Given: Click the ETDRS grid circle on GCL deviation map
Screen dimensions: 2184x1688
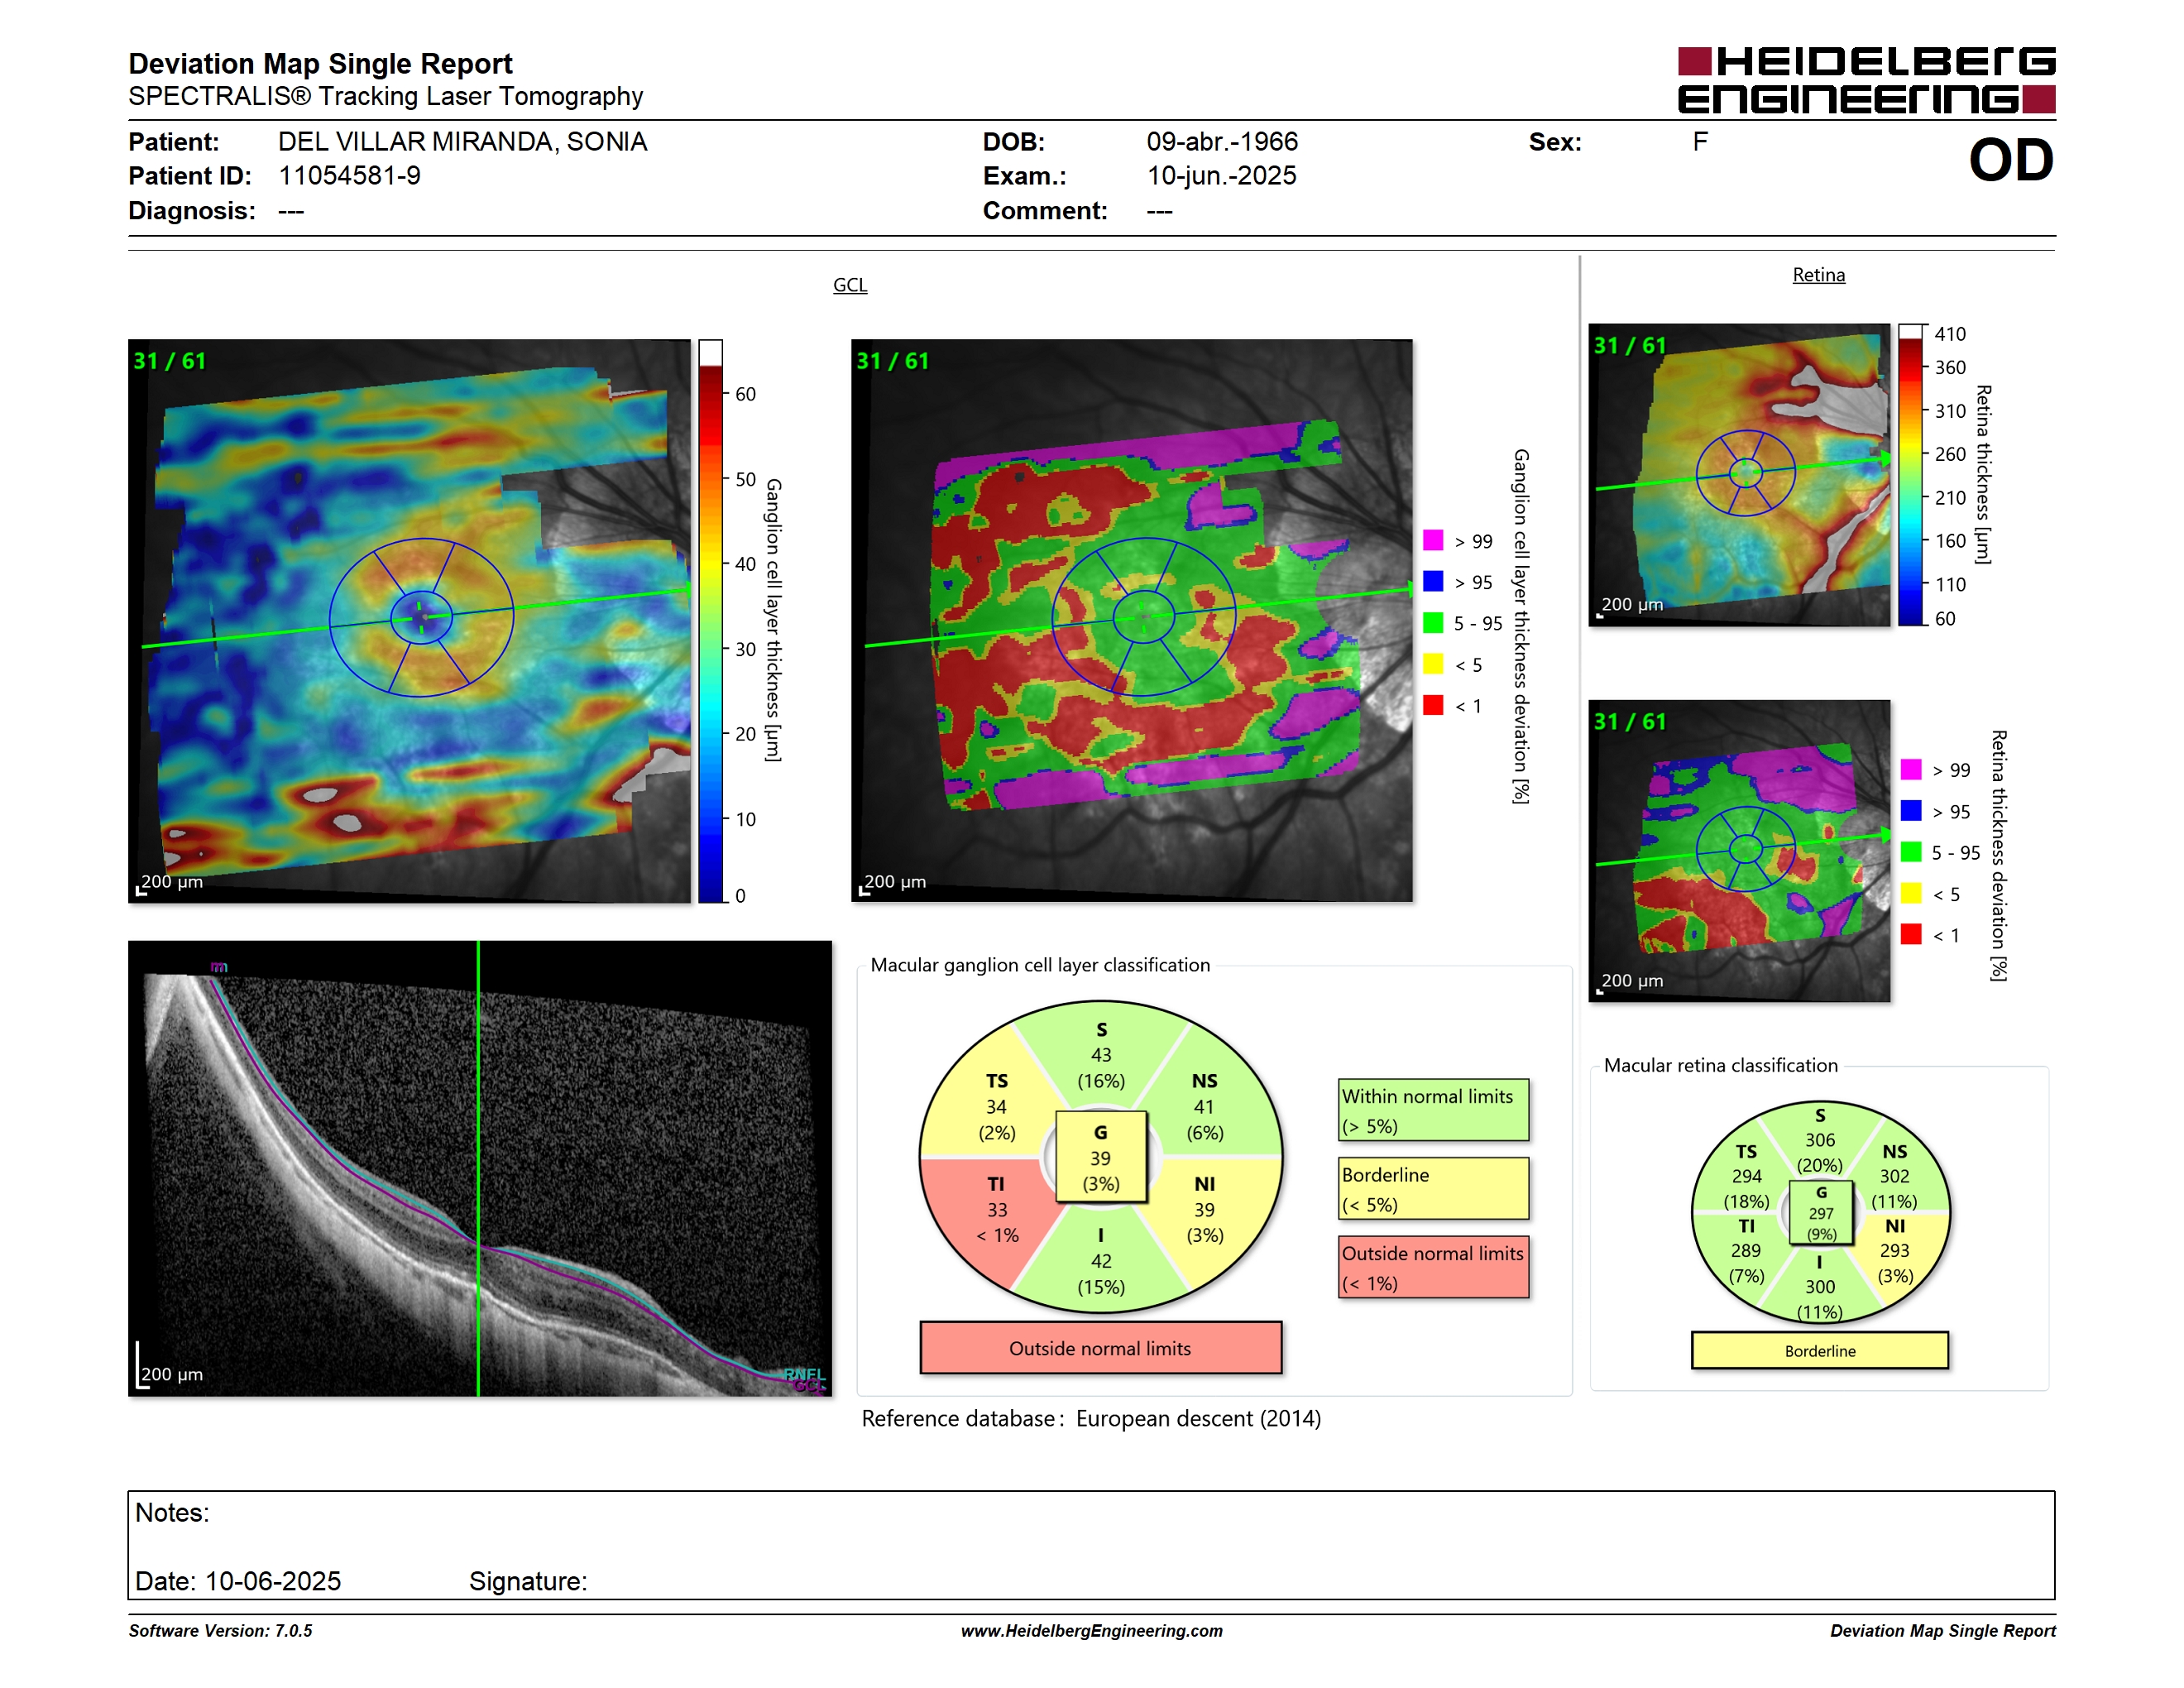Looking at the screenshot, I should point(1144,617).
